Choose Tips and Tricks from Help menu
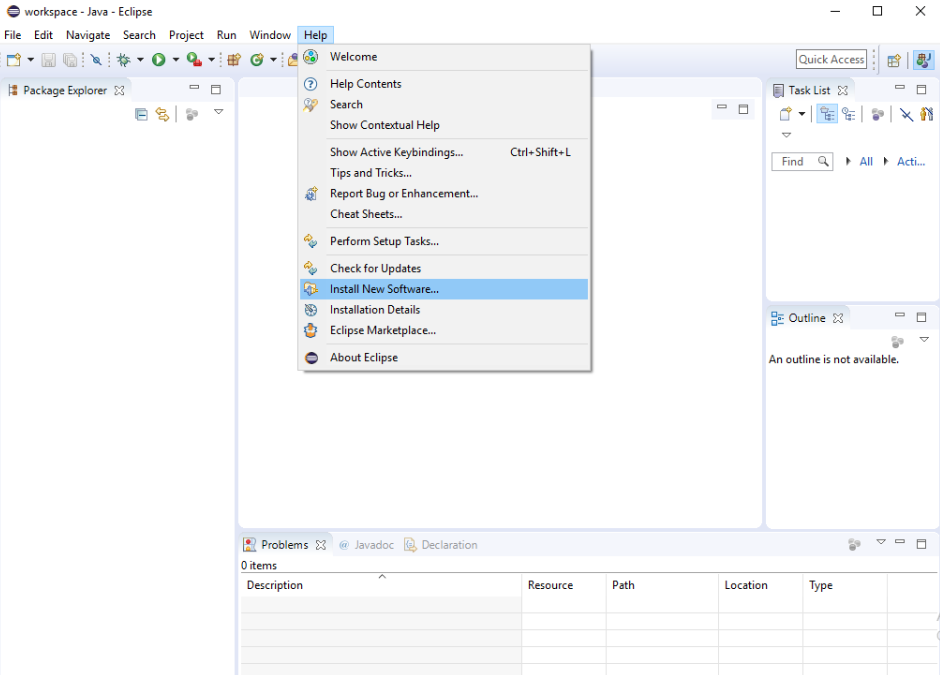 tap(444, 173)
